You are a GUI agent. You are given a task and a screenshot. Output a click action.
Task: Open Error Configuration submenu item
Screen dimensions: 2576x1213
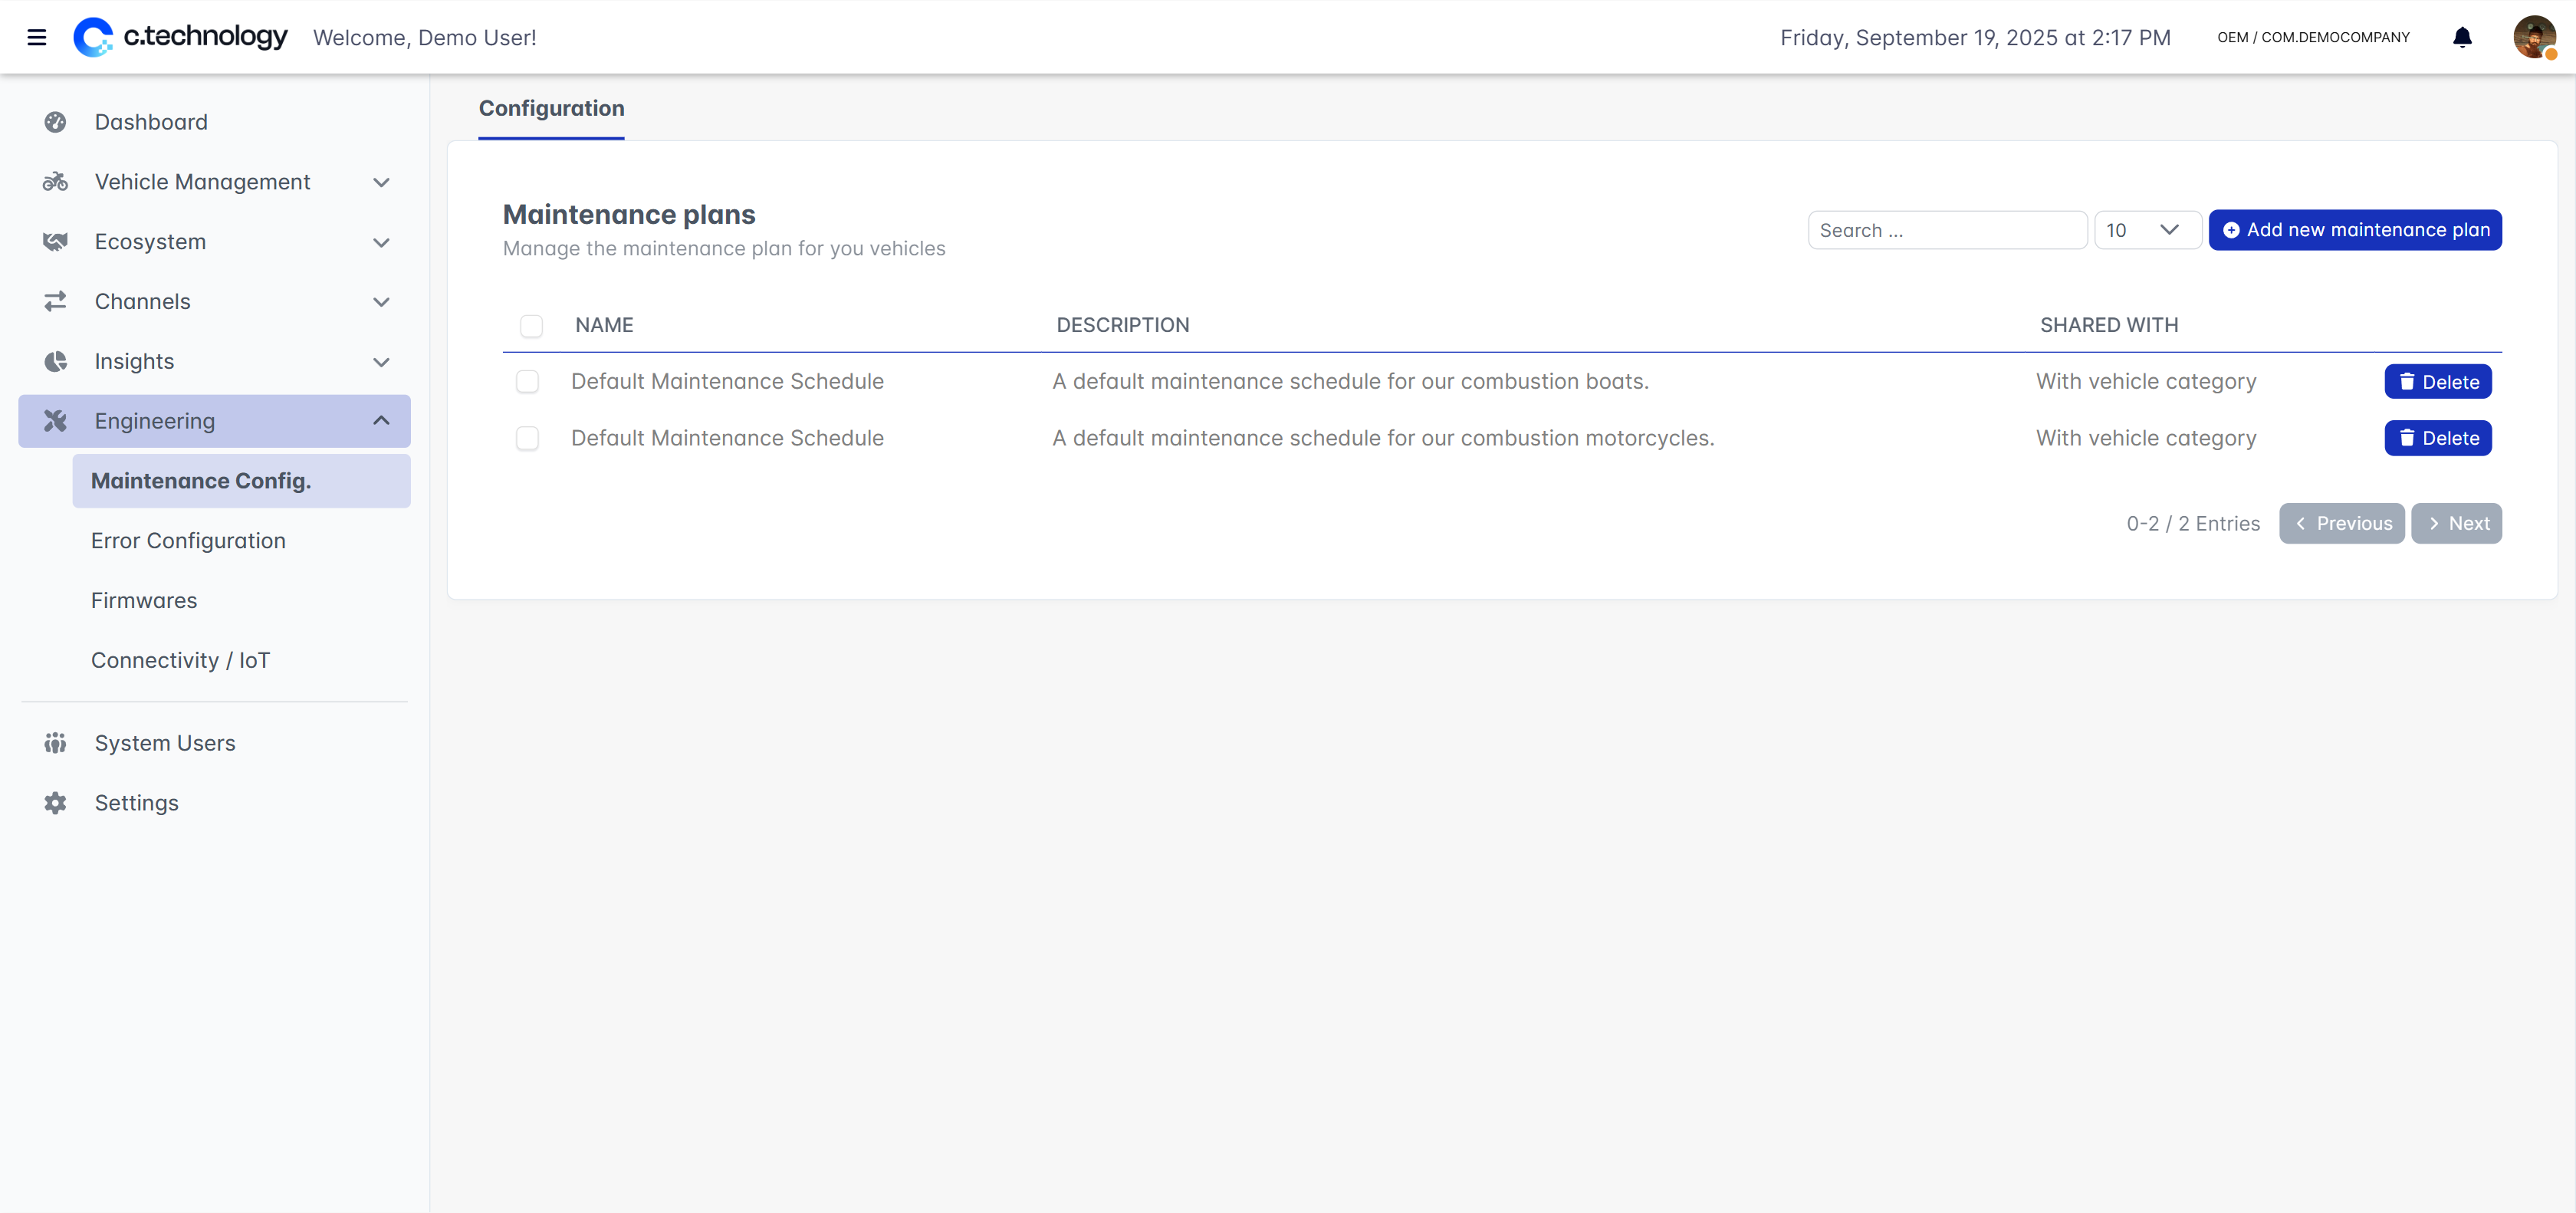coord(188,541)
